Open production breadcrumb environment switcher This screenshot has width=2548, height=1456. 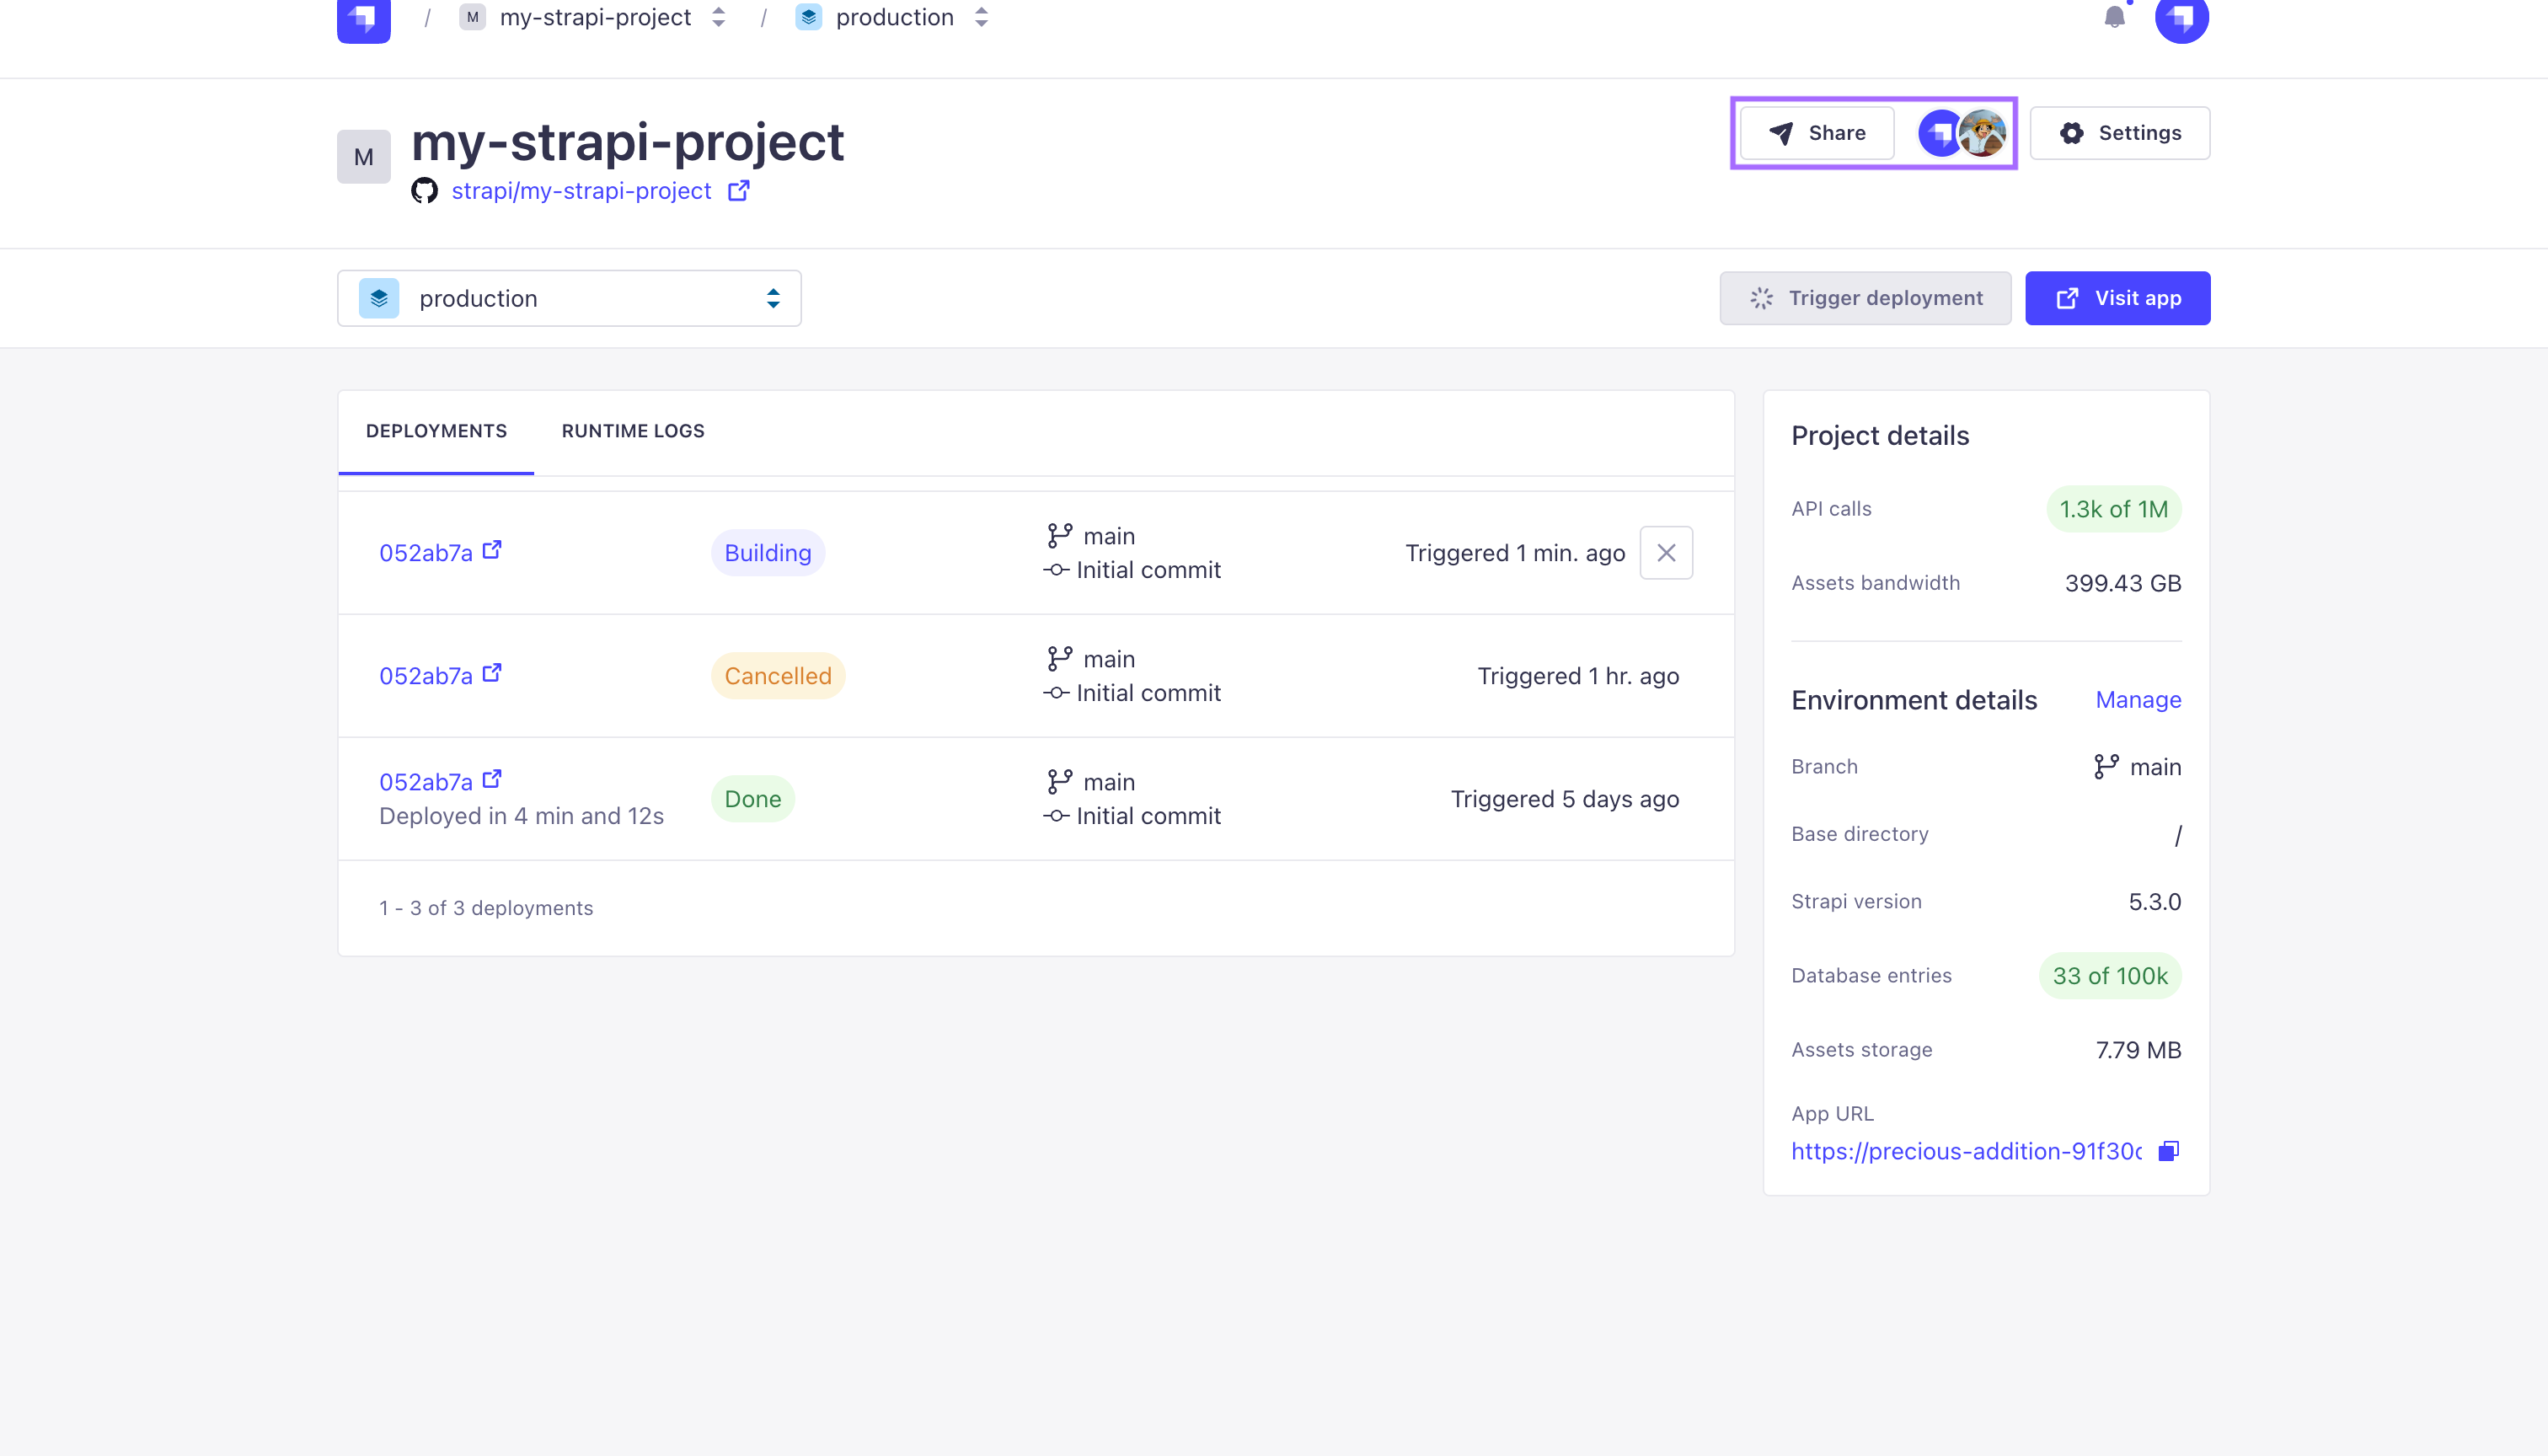(981, 17)
